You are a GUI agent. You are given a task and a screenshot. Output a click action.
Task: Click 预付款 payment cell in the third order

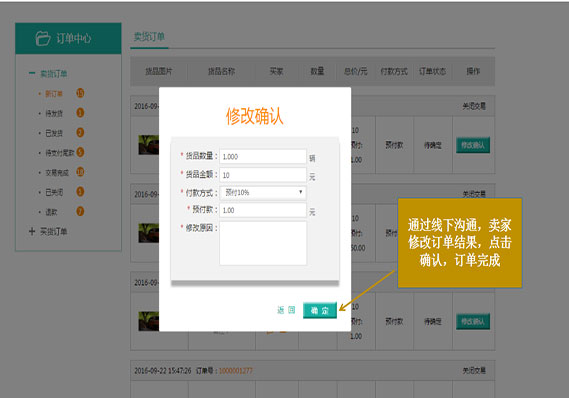pyautogui.click(x=394, y=321)
